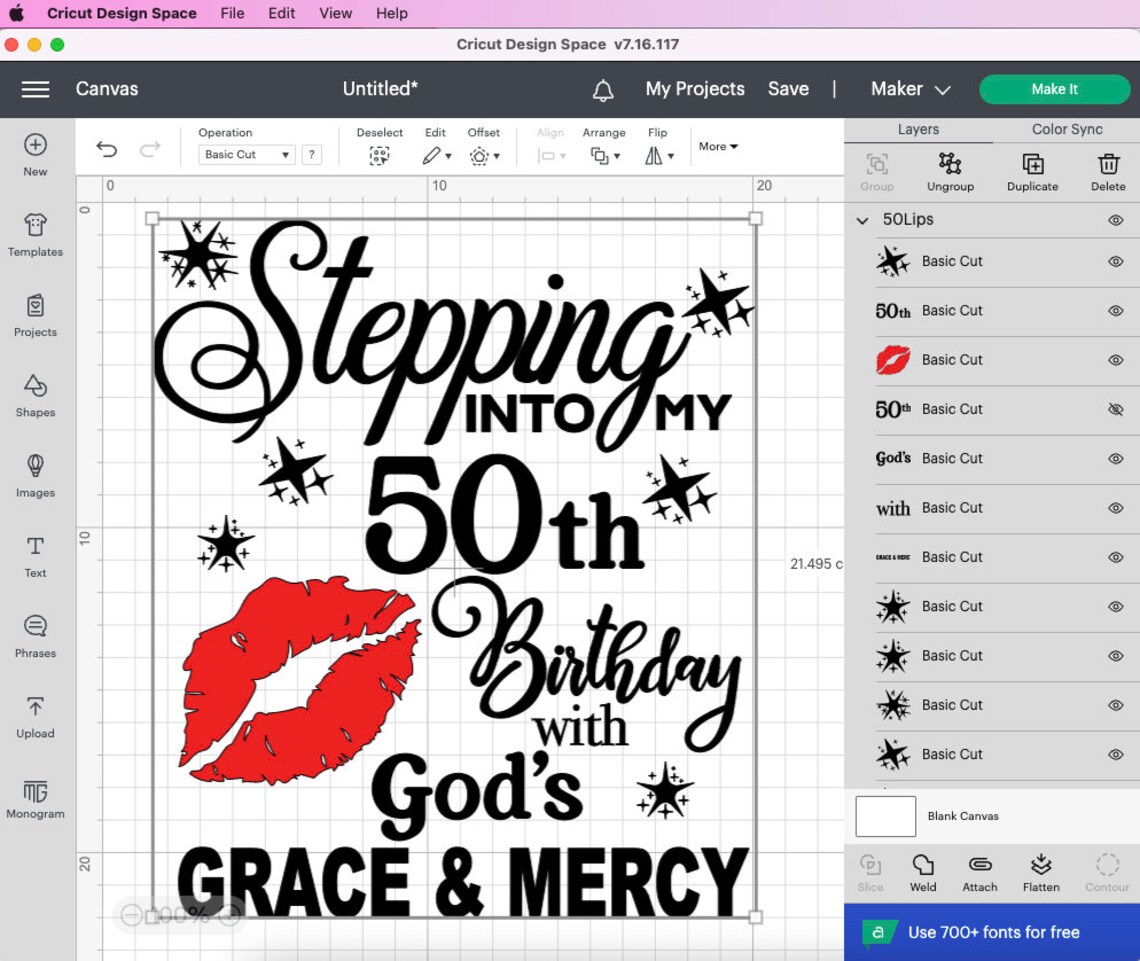Collapse the 50Lips layer group
This screenshot has width=1140, height=961.
[x=862, y=219]
